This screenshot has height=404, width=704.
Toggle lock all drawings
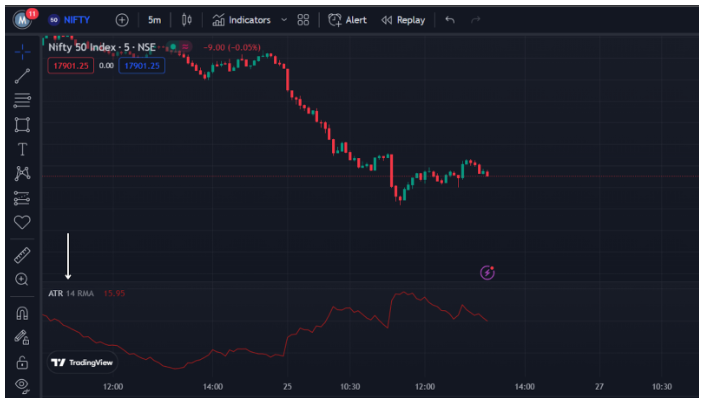coord(22,361)
